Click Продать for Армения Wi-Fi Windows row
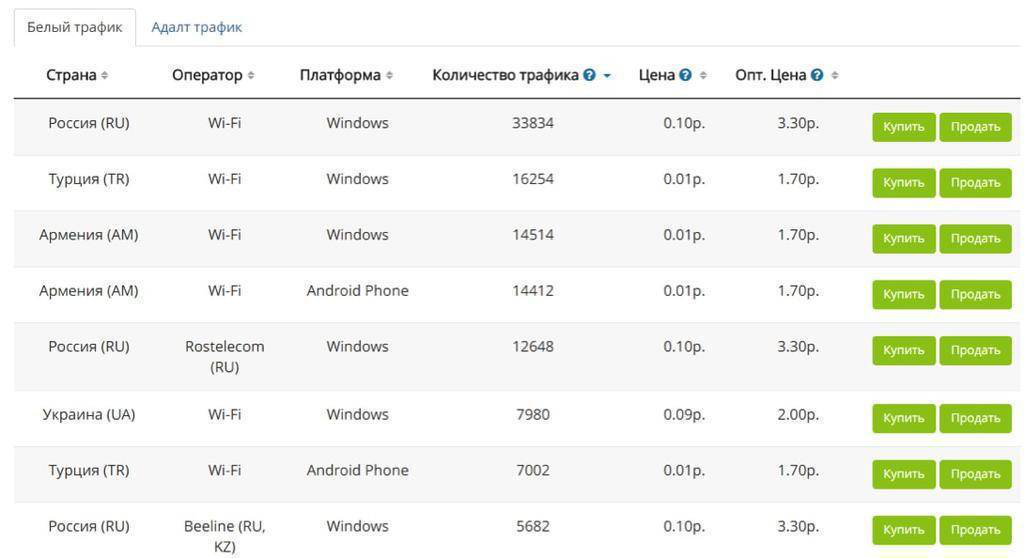 tap(975, 238)
